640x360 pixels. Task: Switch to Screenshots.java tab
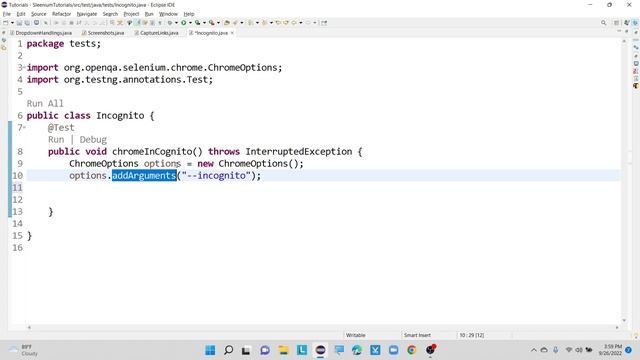click(x=103, y=33)
